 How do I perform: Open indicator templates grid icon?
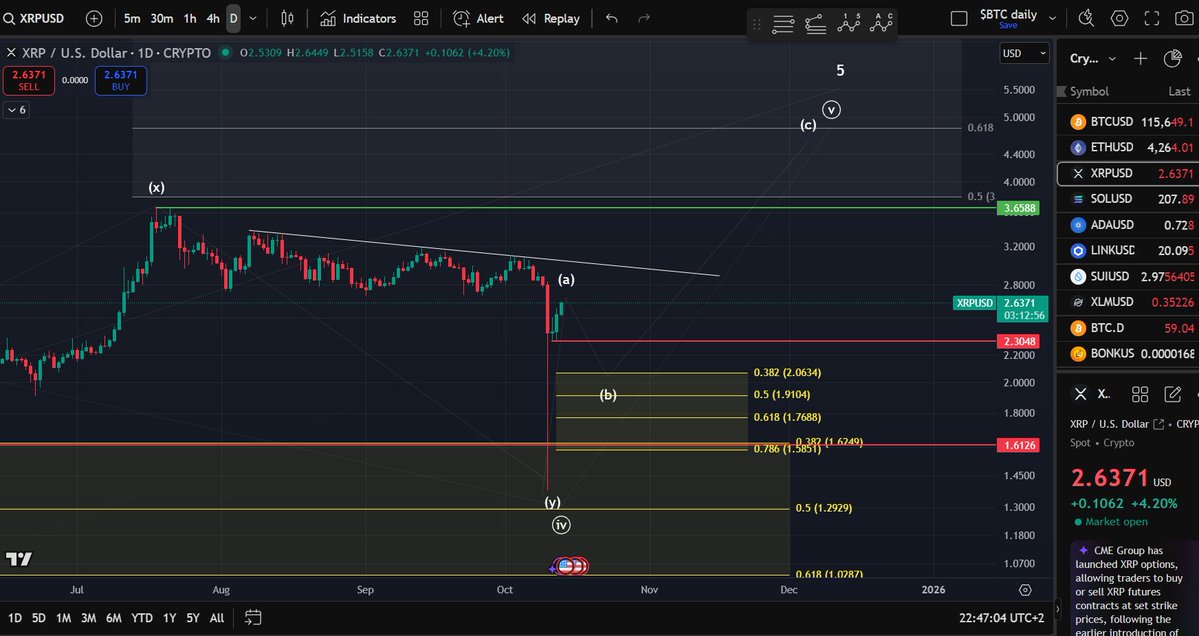click(x=421, y=18)
